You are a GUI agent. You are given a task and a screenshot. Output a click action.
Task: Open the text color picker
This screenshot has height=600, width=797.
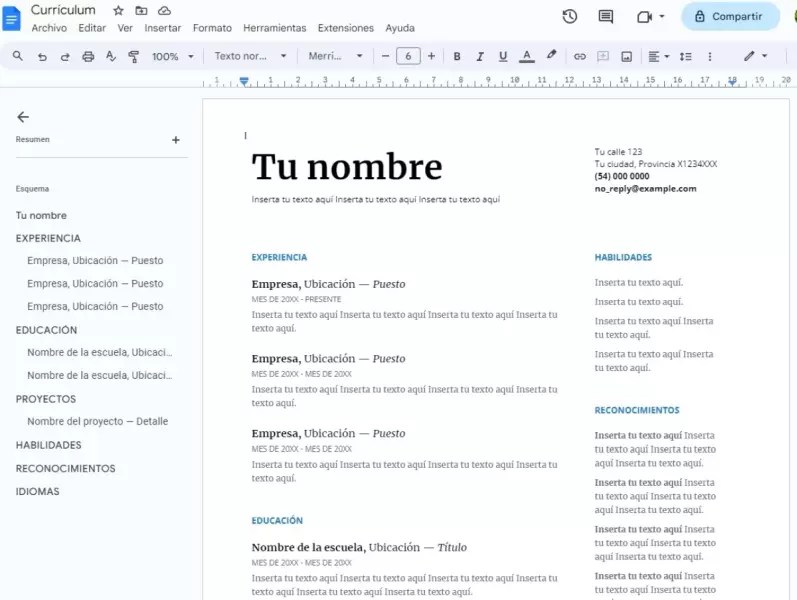(527, 56)
